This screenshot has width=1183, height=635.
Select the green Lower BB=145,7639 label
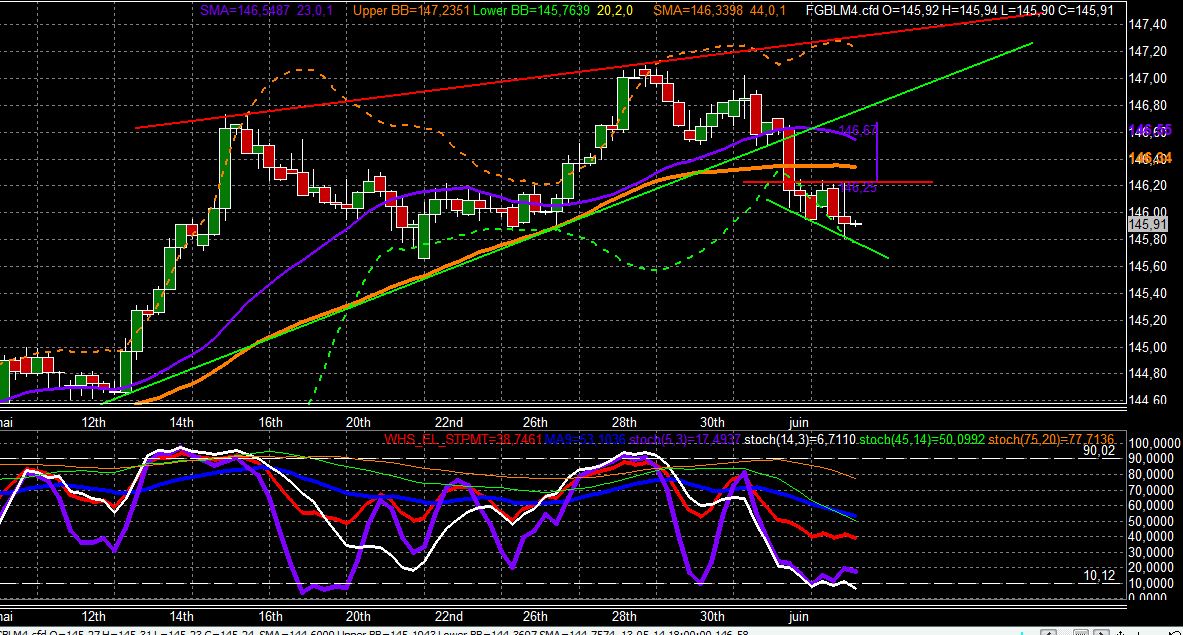(x=531, y=11)
